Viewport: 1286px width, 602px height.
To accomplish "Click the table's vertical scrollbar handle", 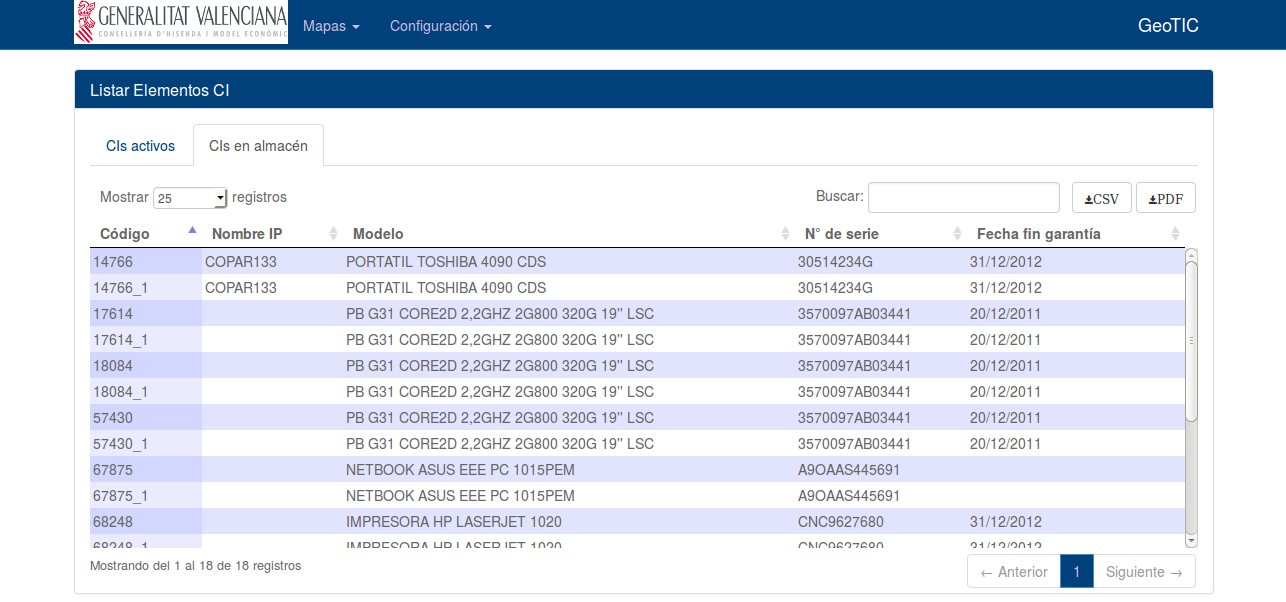I will (x=1191, y=340).
